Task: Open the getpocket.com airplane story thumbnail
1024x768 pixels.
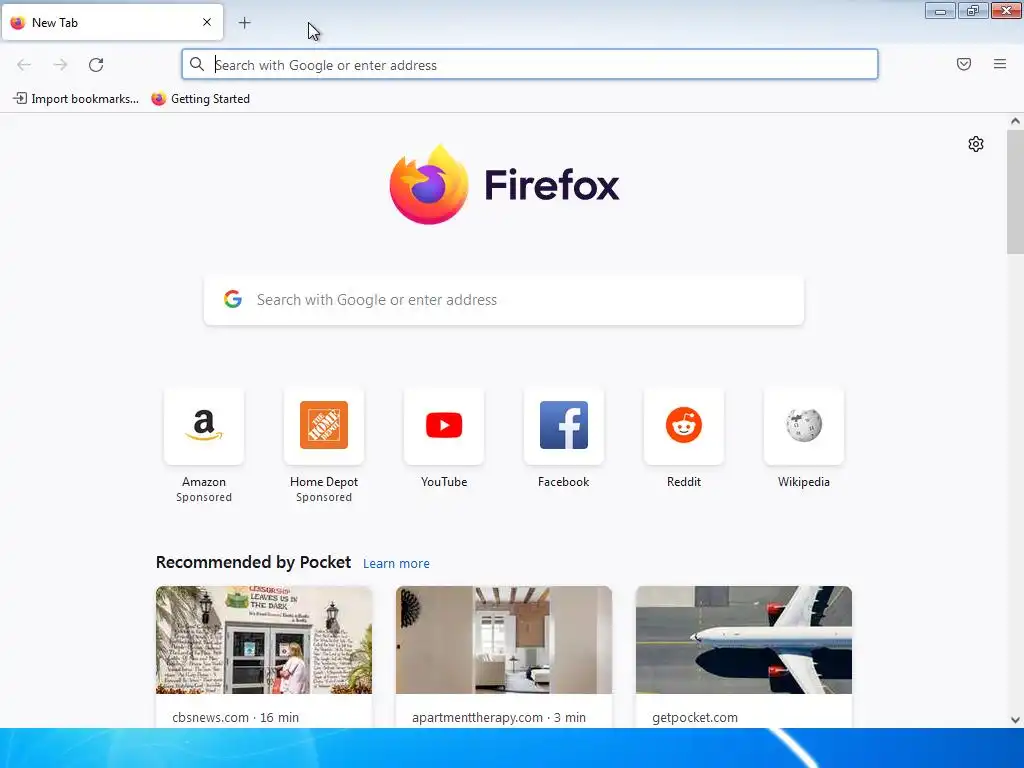Action: point(744,640)
